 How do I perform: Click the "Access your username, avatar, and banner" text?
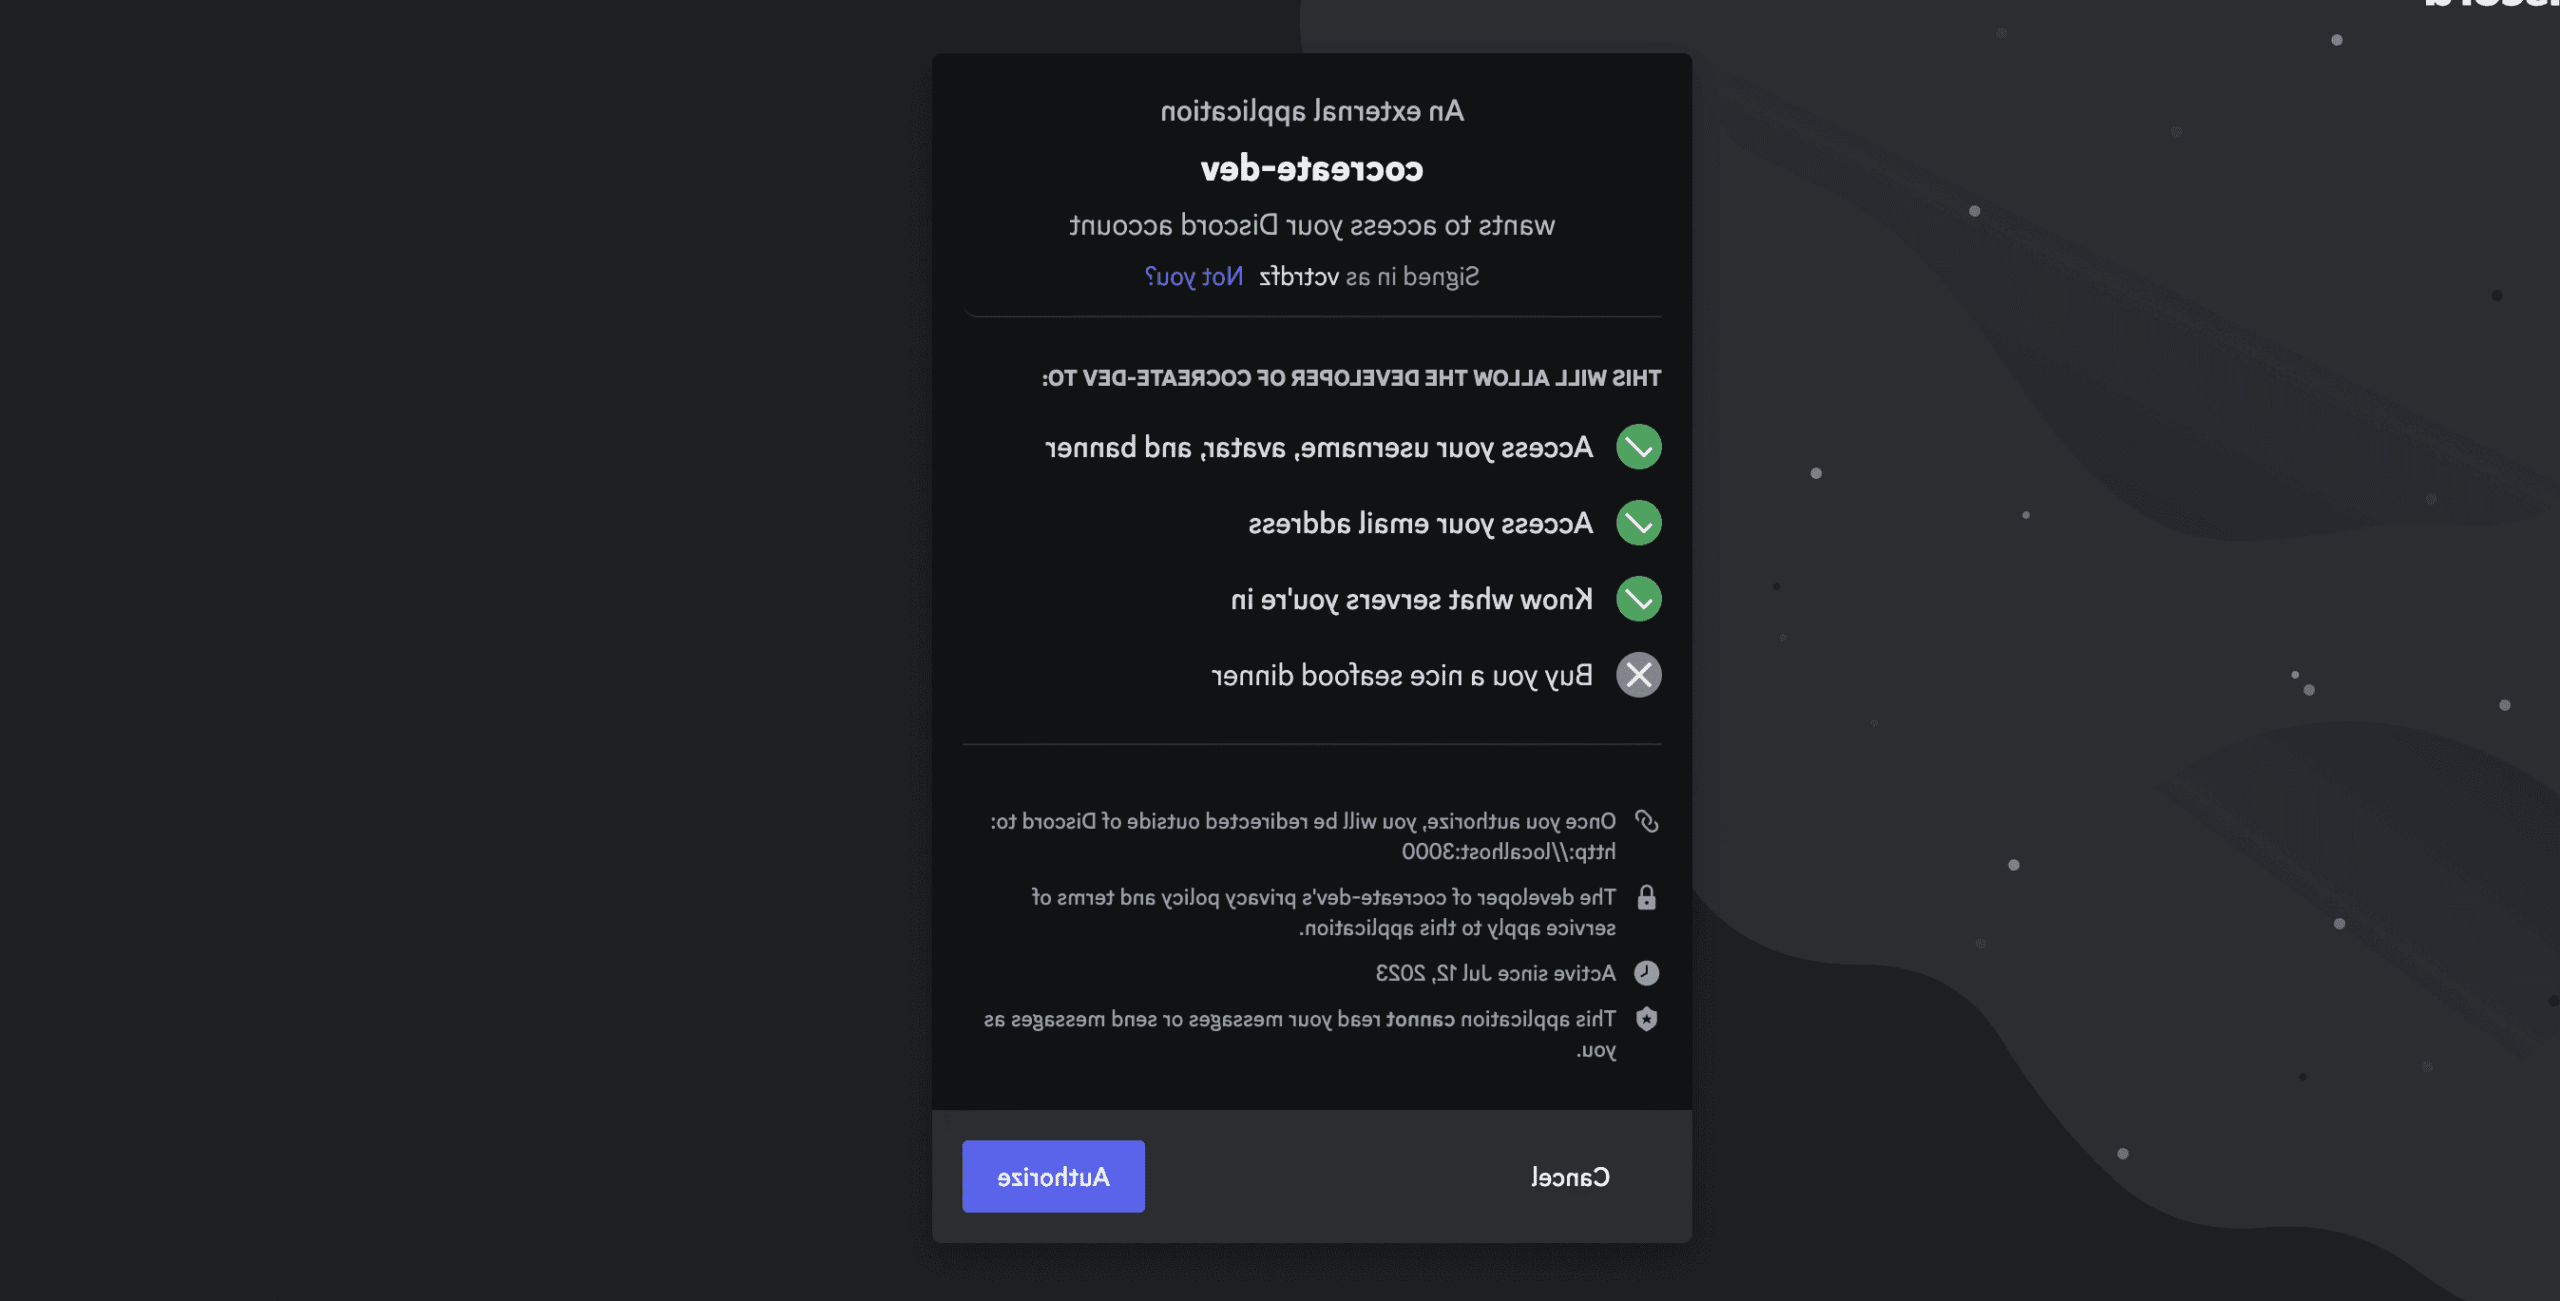coord(1318,448)
